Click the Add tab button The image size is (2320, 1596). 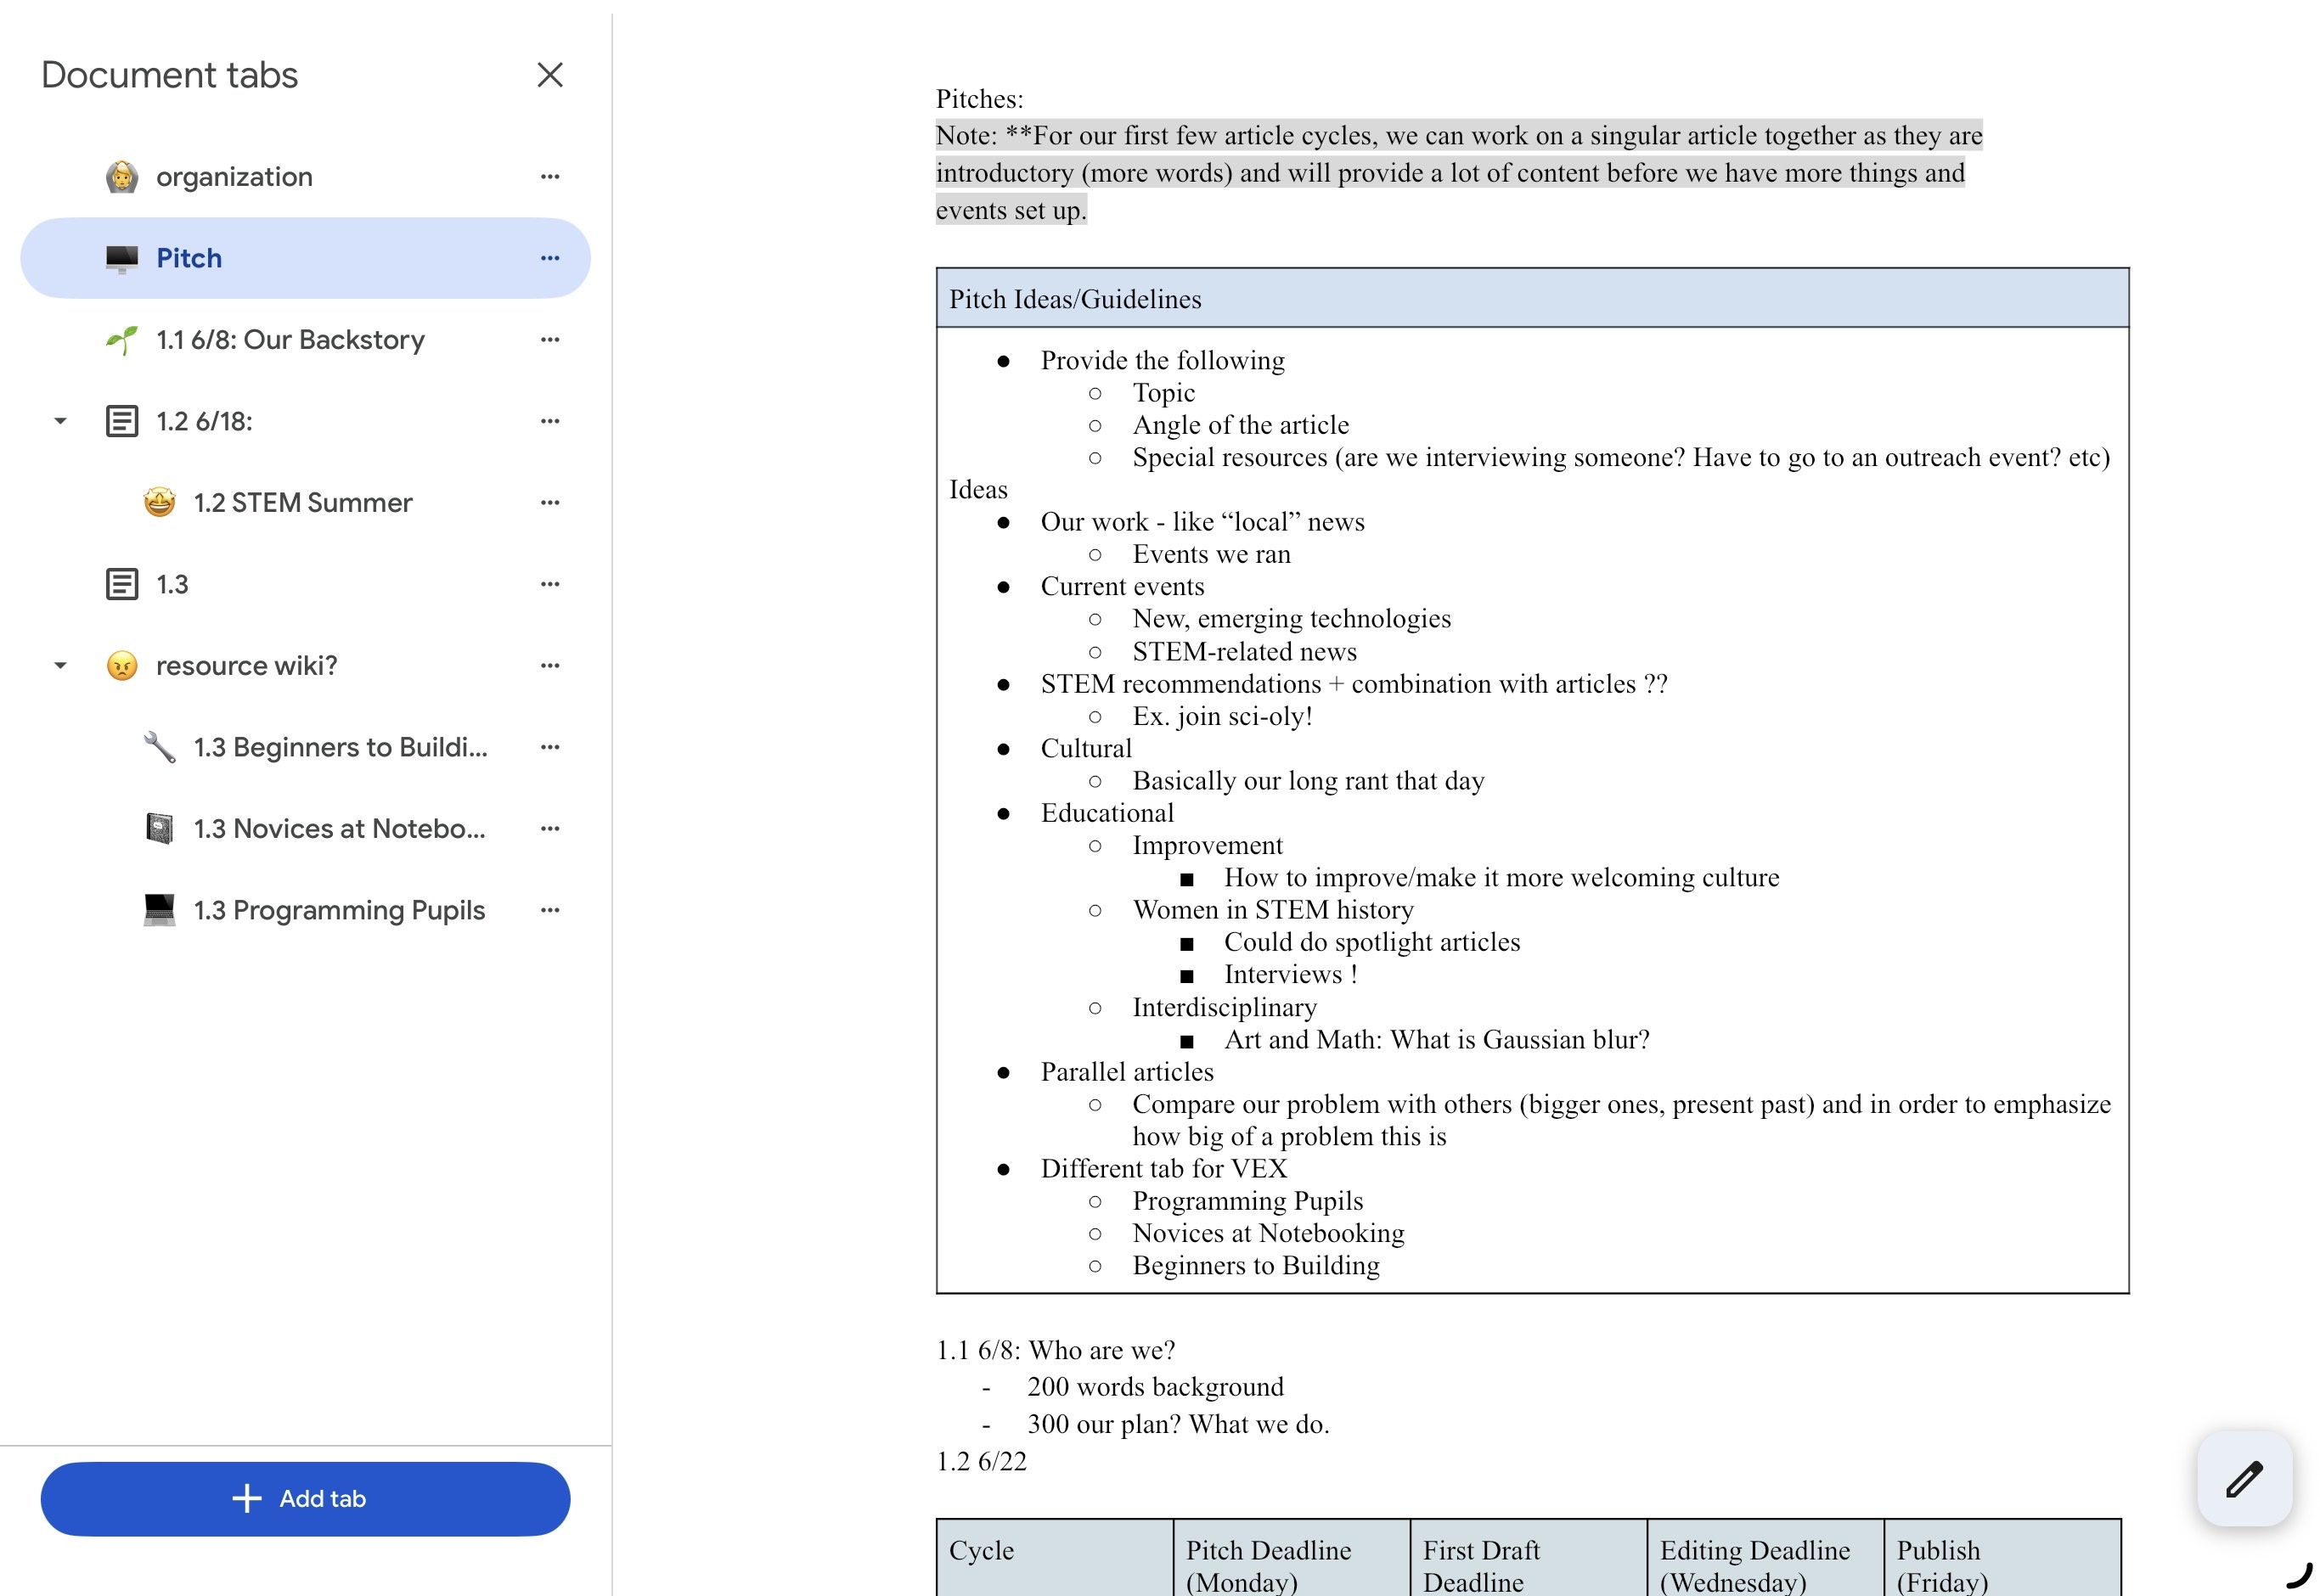[x=305, y=1498]
